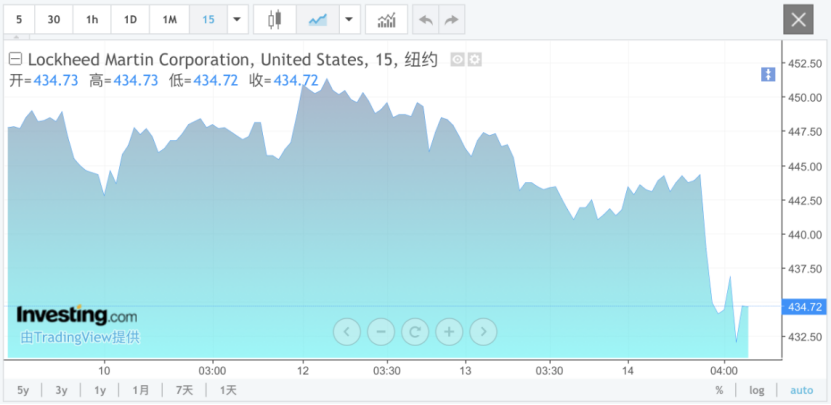The width and height of the screenshot is (831, 405).
Task: Open the 由TradingView提供 link
Action: point(80,337)
